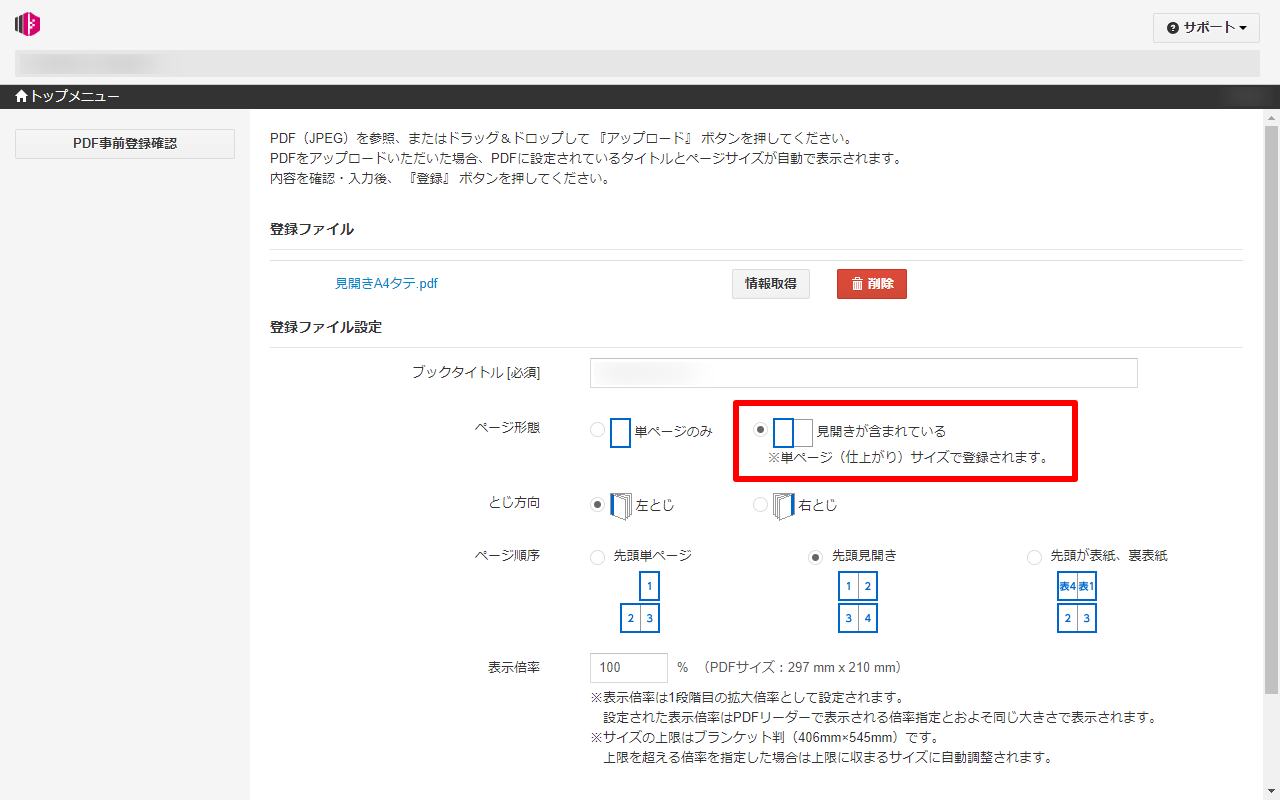Select the 右とじ radio button
Screen dimensions: 1280x800
tap(761, 505)
